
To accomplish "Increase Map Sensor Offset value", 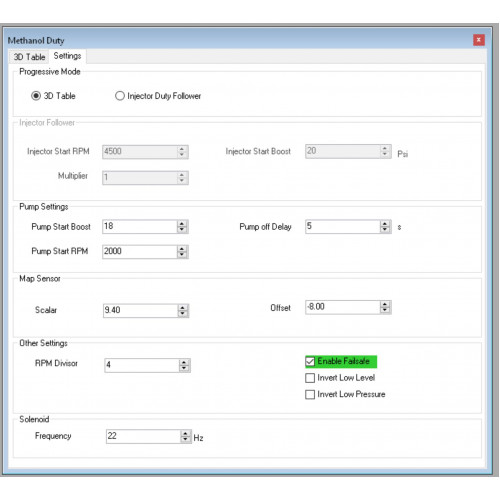I will [x=385, y=304].
